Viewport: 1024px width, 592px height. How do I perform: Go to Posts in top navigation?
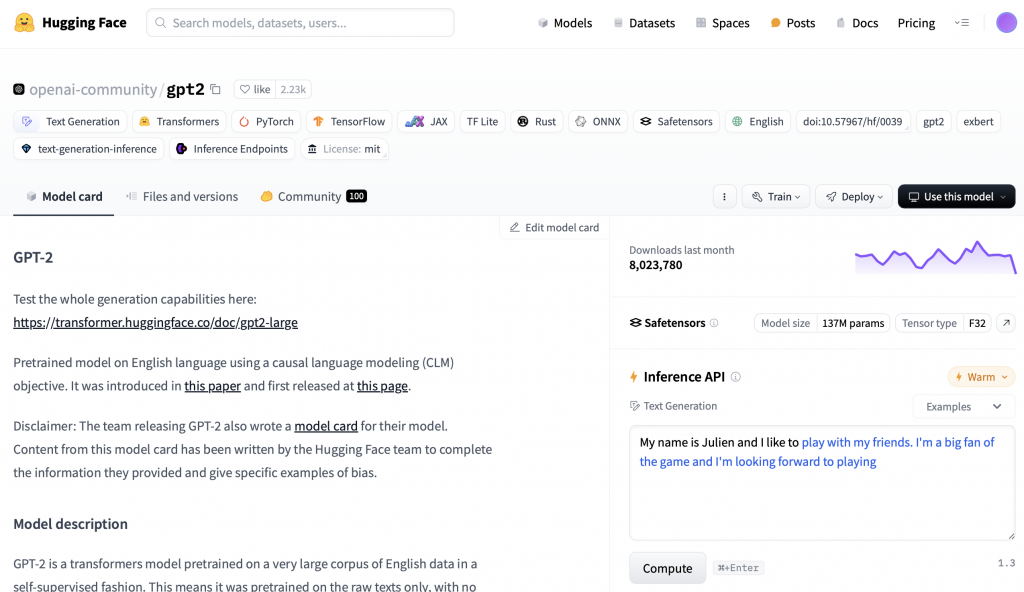(x=793, y=23)
